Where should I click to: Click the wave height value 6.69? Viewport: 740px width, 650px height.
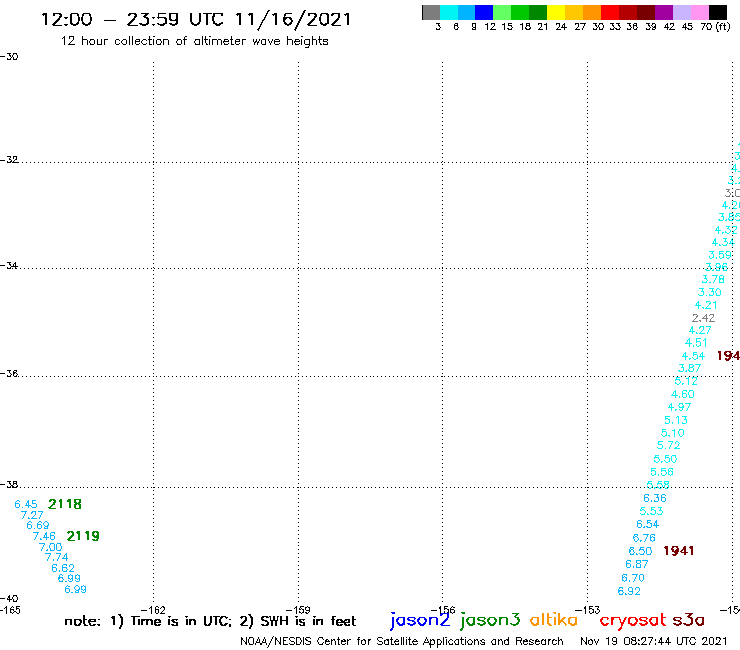point(38,525)
